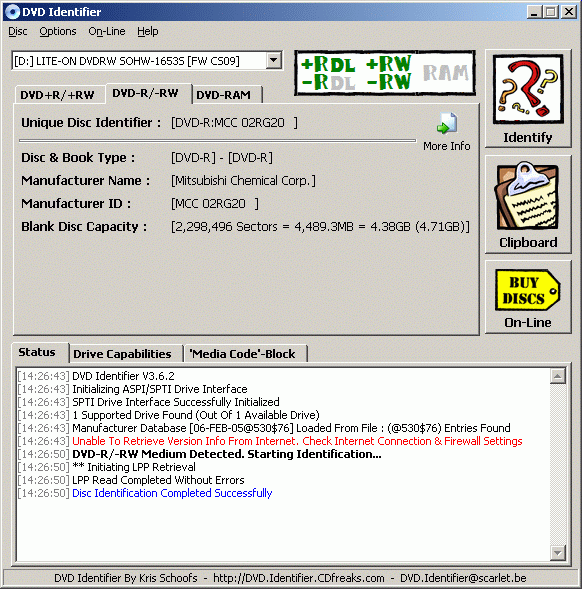The height and width of the screenshot is (589, 582).
Task: Click the 'Manufacturer Database' loaded log line
Action: 291,428
